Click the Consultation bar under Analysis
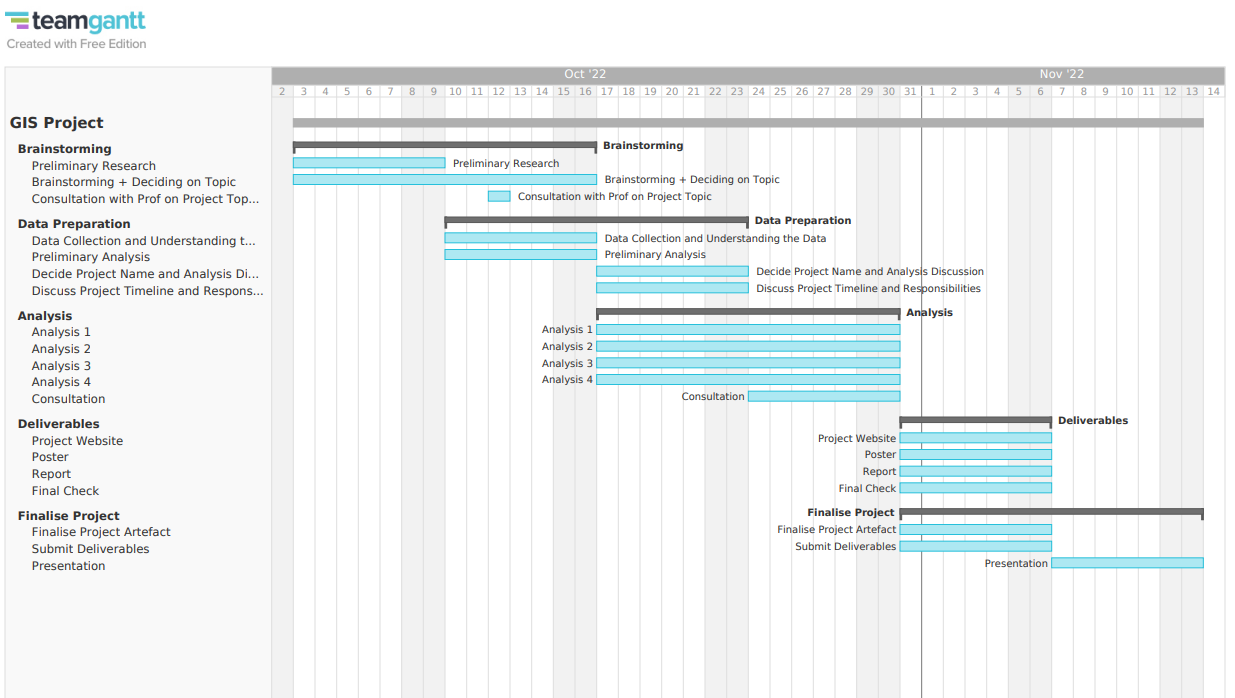 (823, 396)
